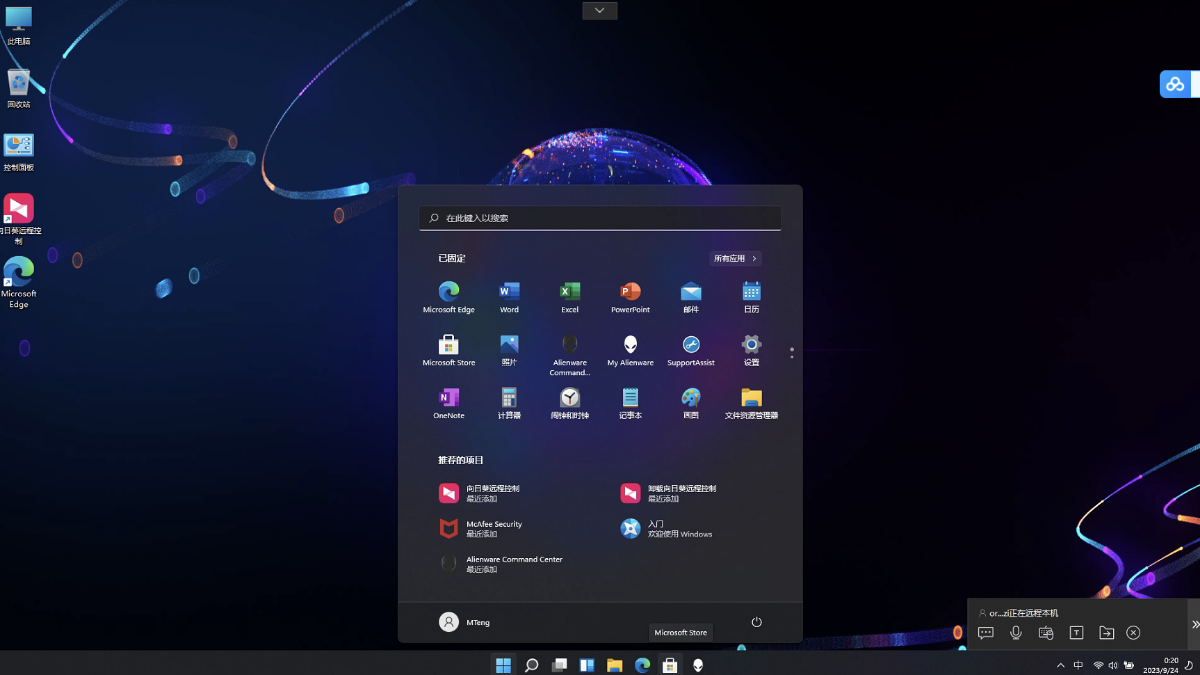Image resolution: width=1200 pixels, height=675 pixels.
Task: Select 向日葵远程控制 desktop shortcut
Action: click(x=18, y=219)
